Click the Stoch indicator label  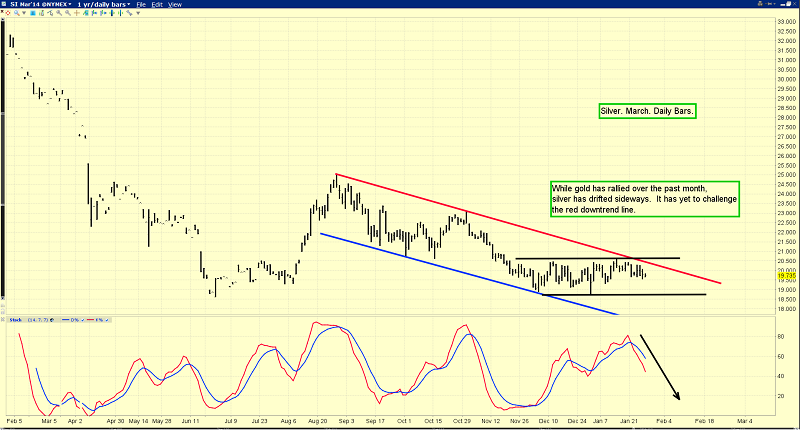(x=15, y=320)
